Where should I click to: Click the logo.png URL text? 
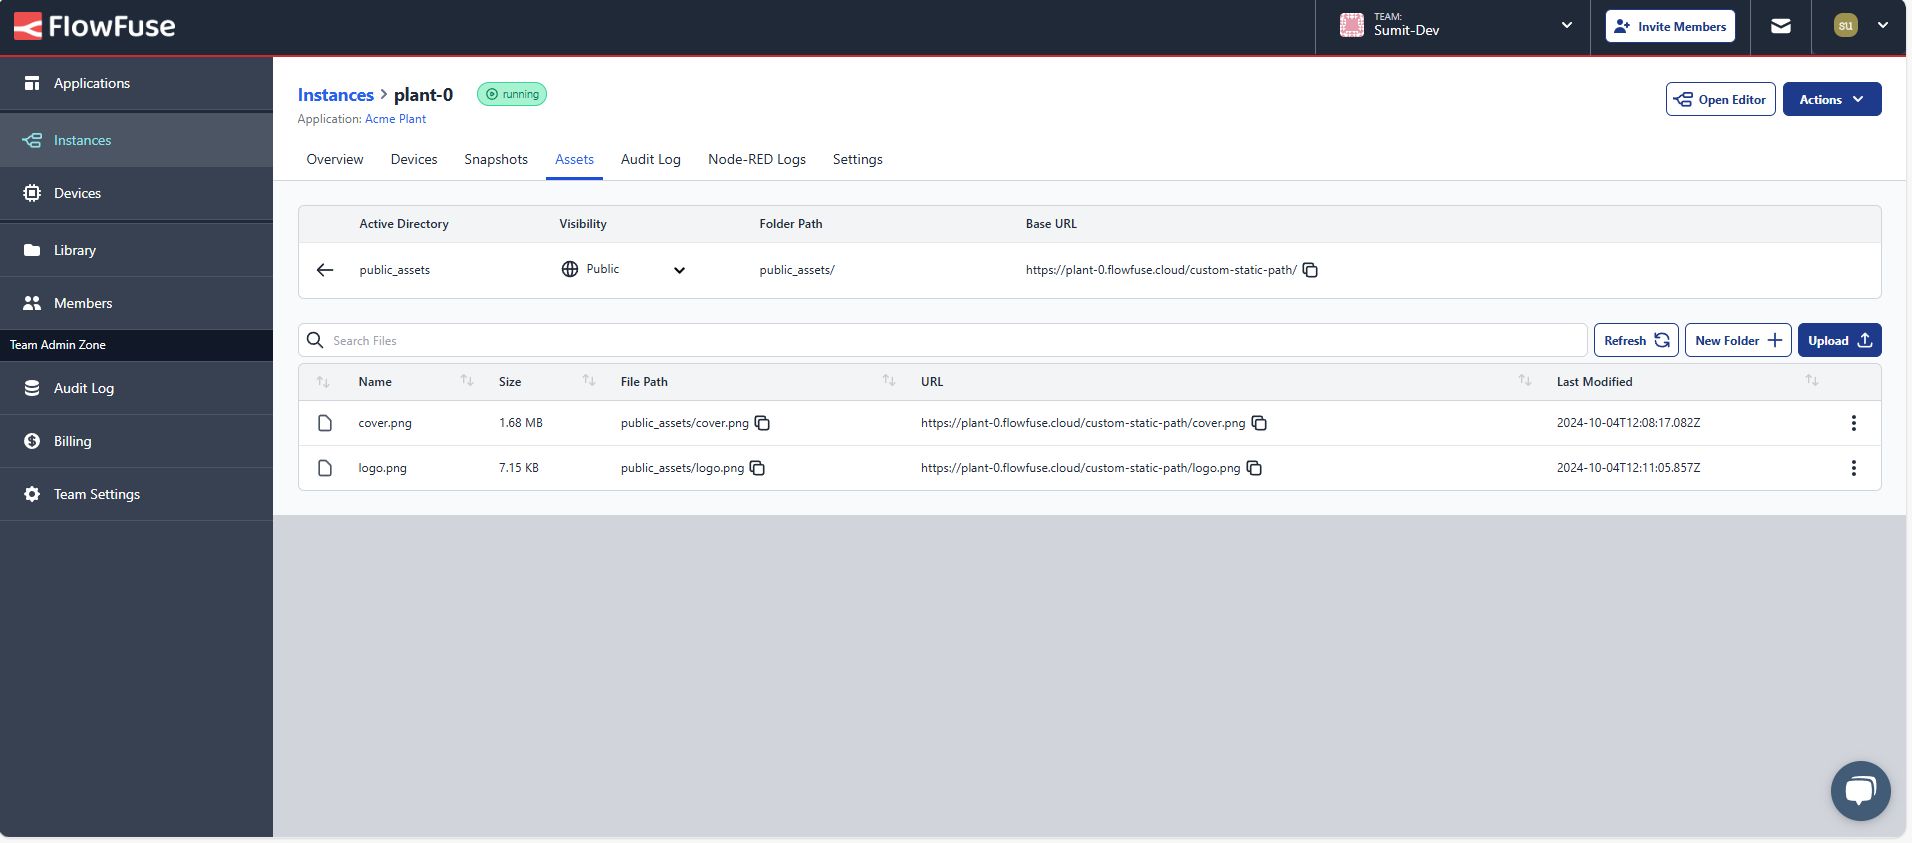(x=1080, y=468)
